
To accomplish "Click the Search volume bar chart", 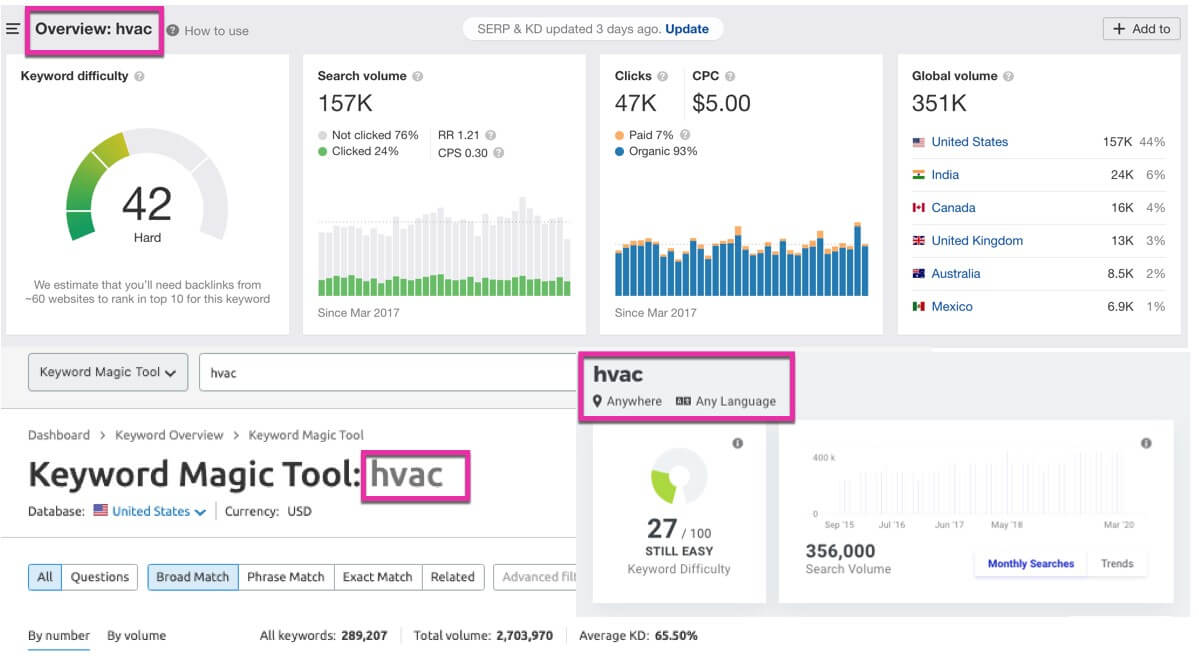I will coord(444,246).
